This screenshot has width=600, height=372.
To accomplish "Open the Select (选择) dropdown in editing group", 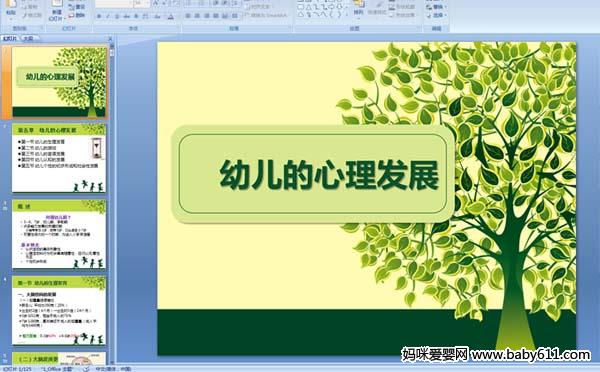I will [x=437, y=15].
